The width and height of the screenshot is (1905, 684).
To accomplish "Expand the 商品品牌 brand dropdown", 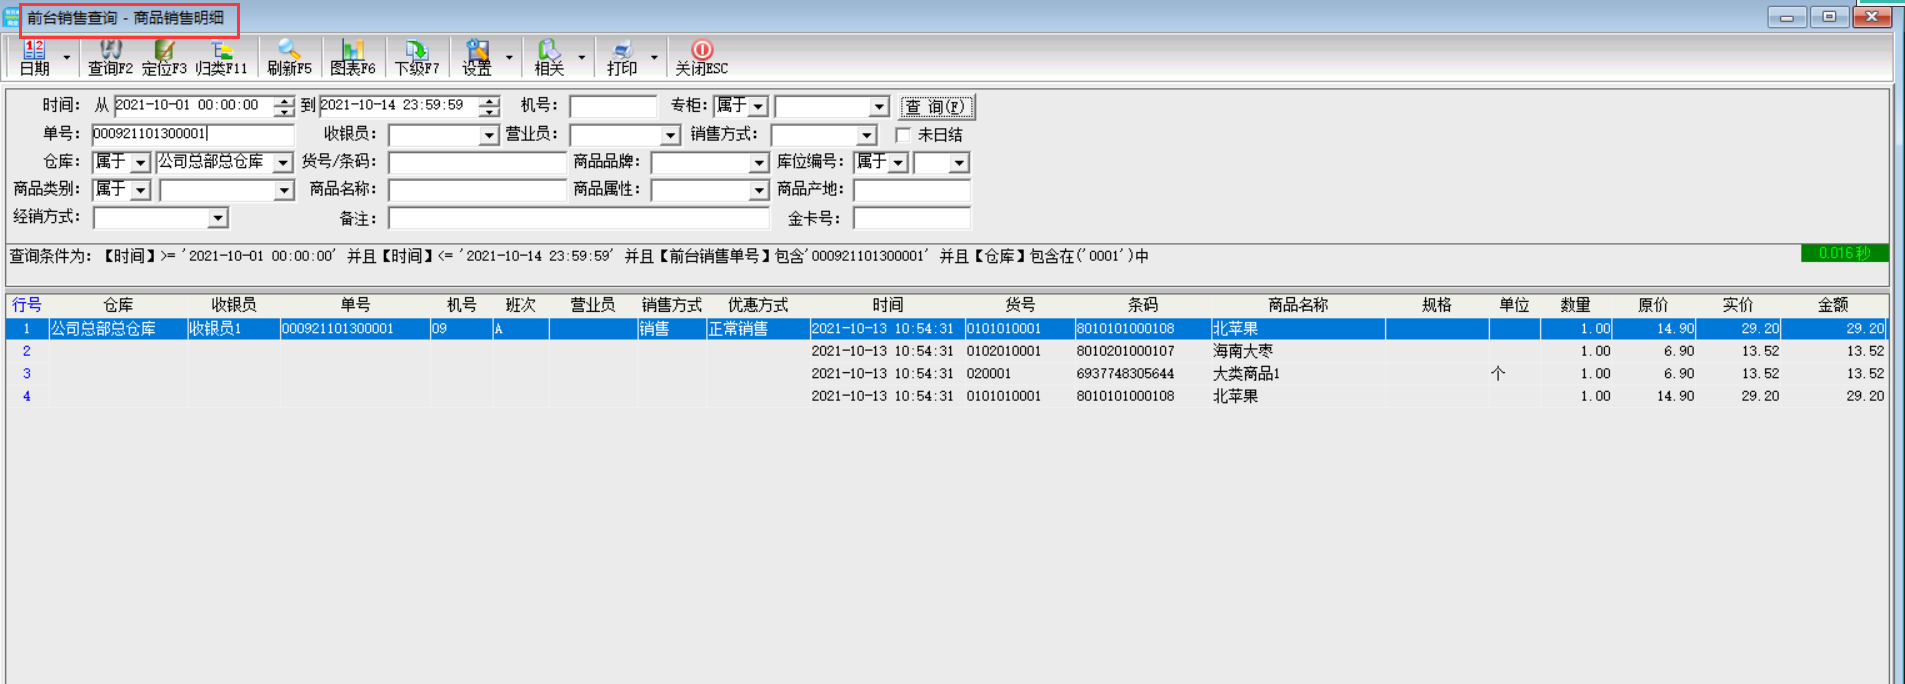I will pos(758,162).
